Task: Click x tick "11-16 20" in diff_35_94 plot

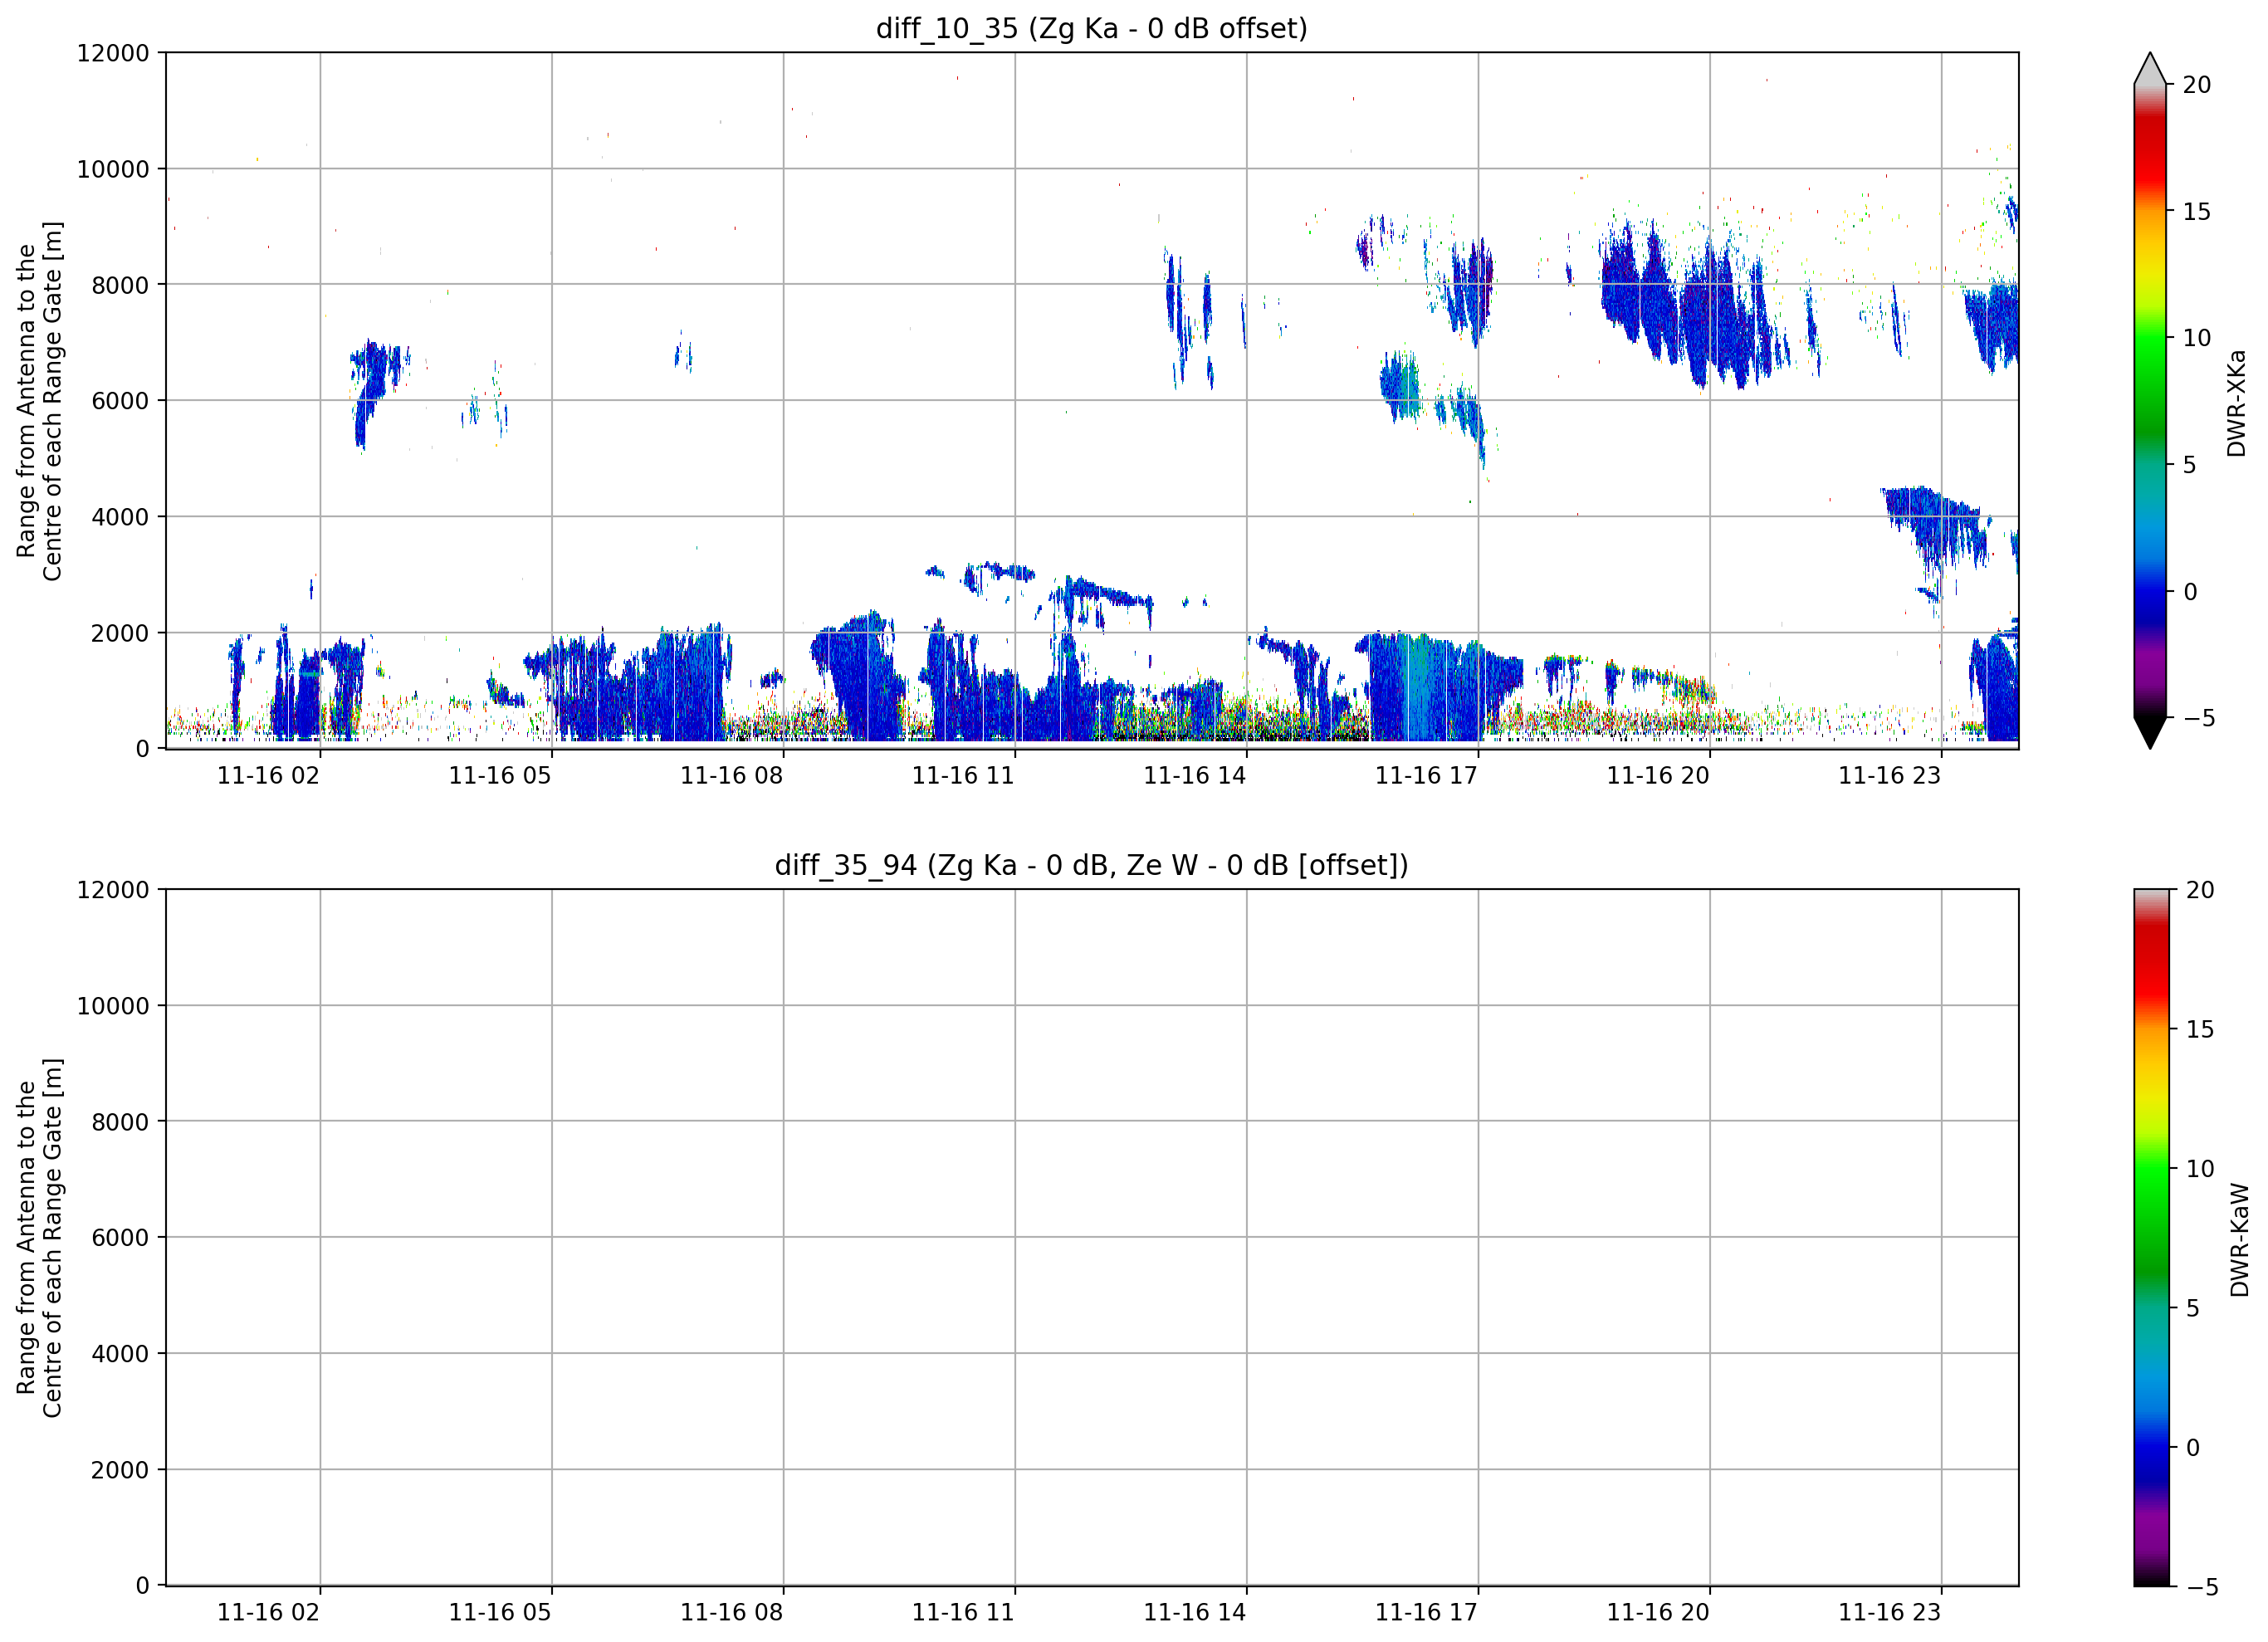Action: 1658,1613
